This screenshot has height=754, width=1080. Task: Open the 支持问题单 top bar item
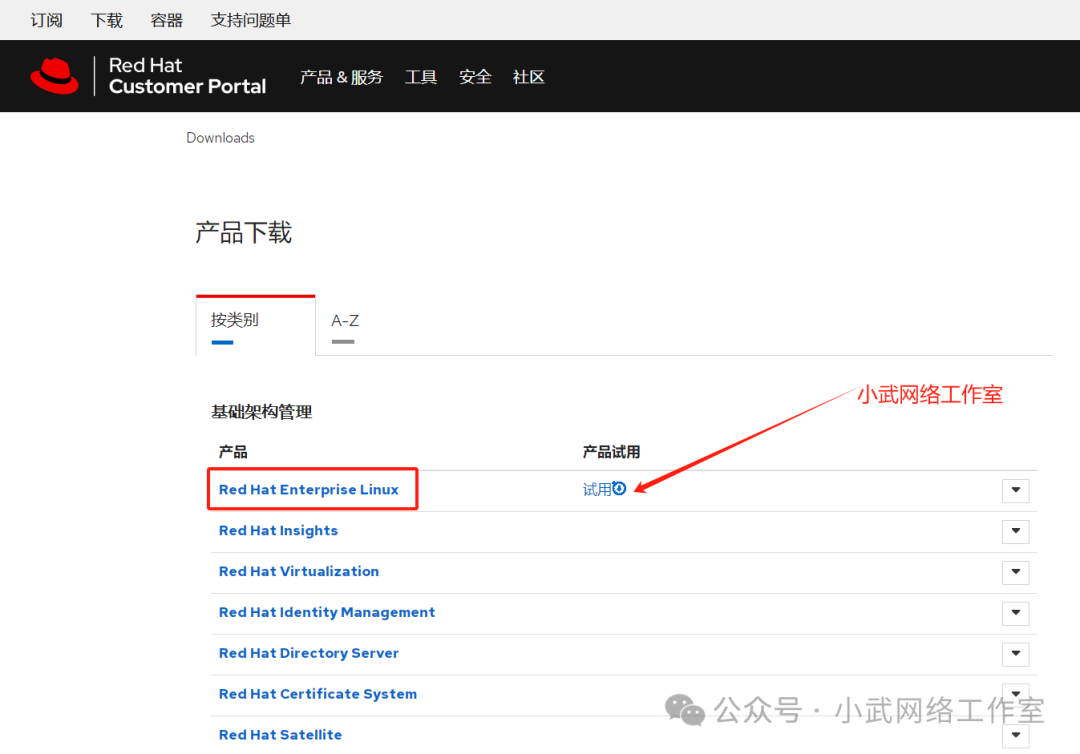(251, 20)
